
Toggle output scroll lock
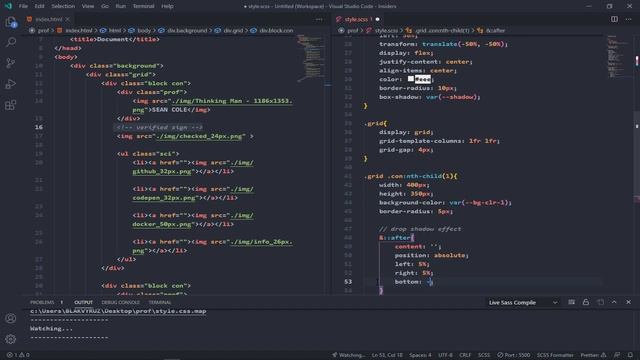coord(586,302)
